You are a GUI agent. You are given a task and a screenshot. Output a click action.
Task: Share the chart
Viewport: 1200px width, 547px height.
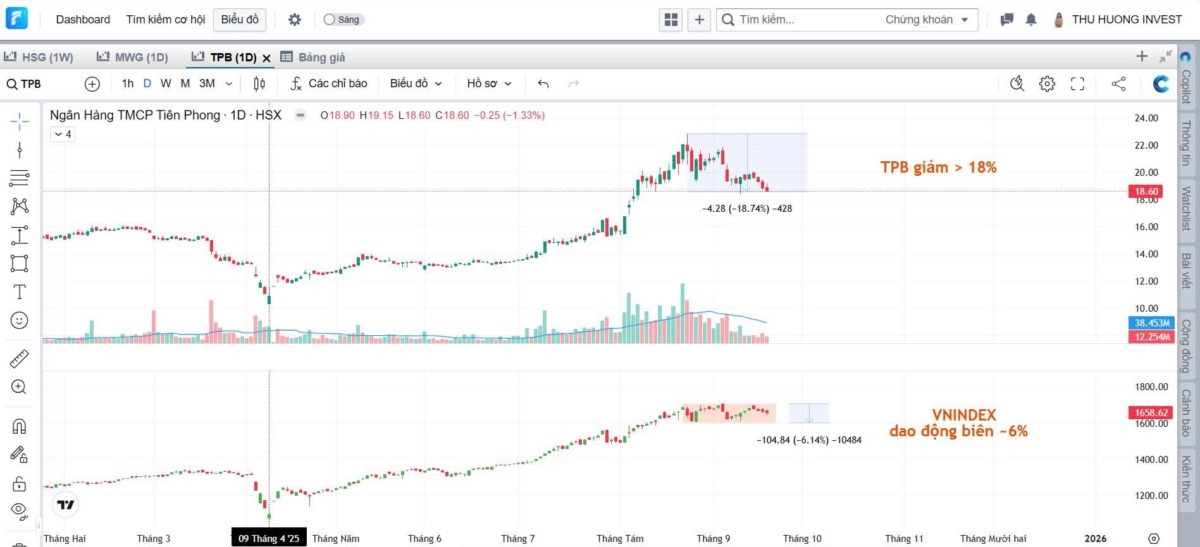pos(1119,84)
